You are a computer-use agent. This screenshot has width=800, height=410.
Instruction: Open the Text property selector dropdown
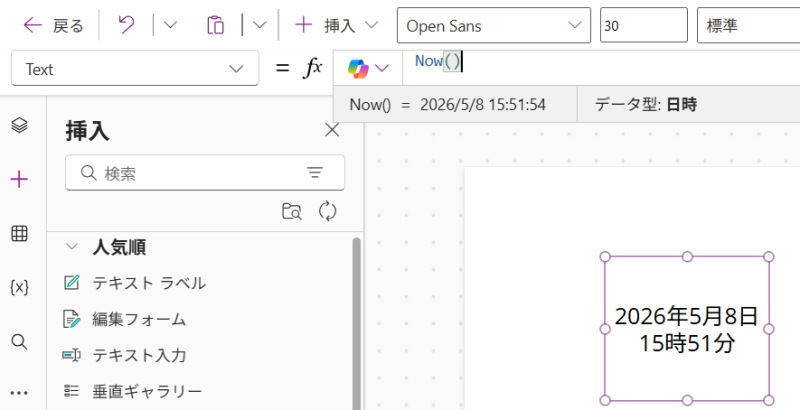point(135,68)
